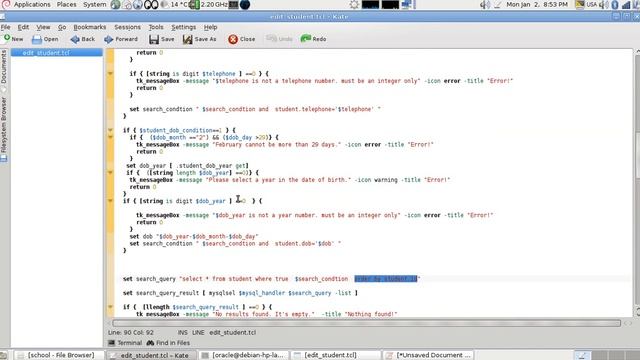The width and height of the screenshot is (640, 360).
Task: Collapse the fold marker at the 'string is digit $dob_year' line
Action: tap(110, 201)
